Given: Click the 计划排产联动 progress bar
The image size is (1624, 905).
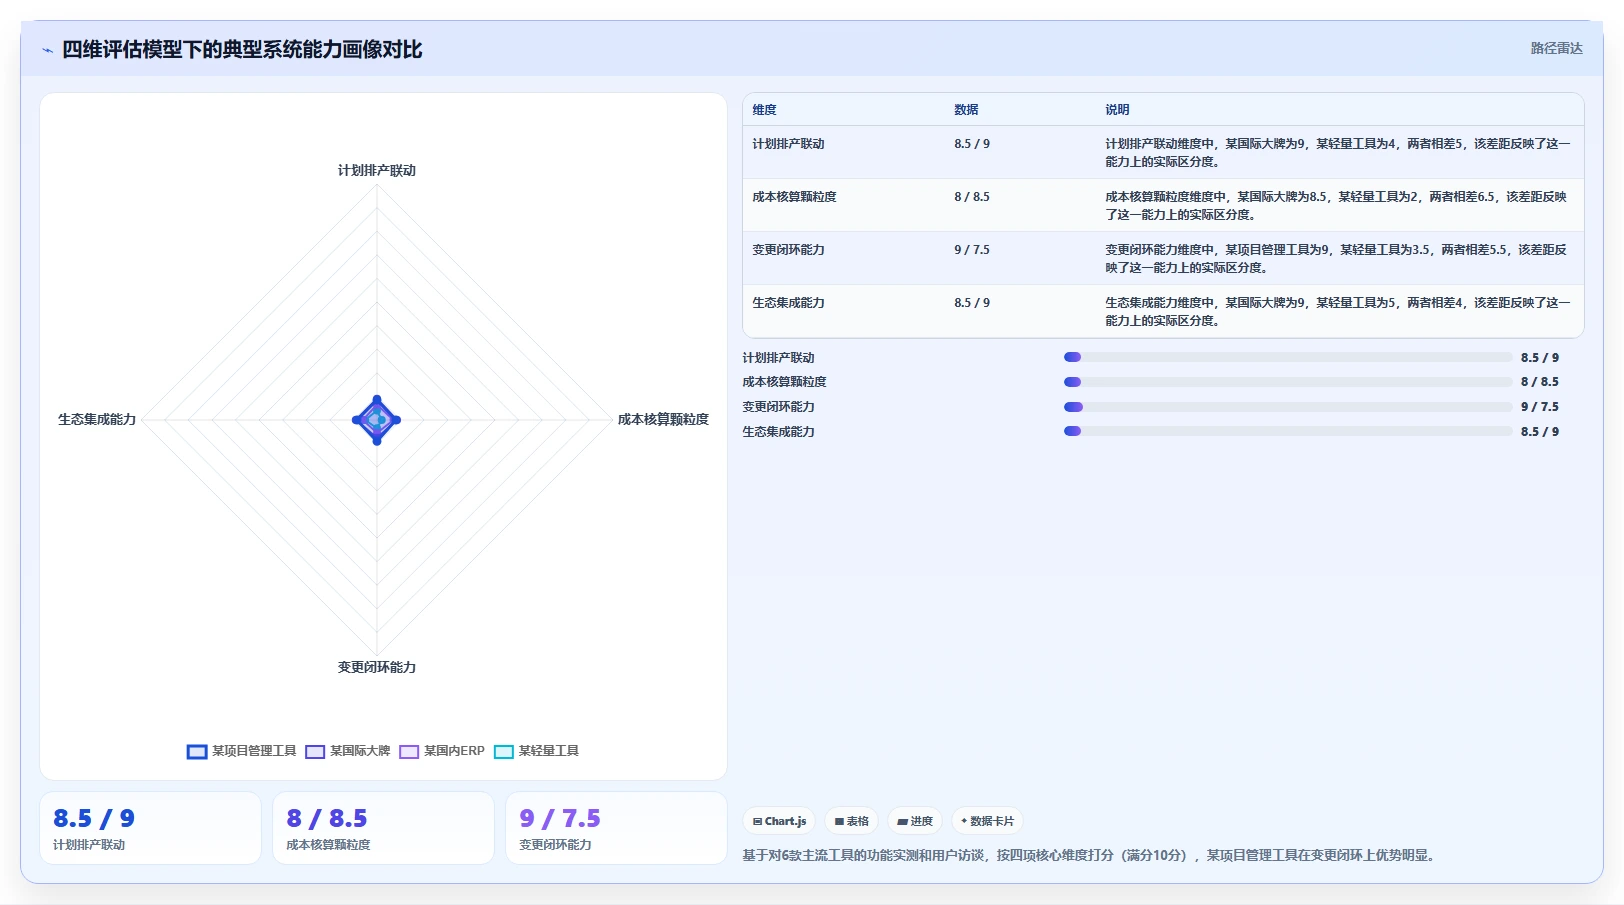Looking at the screenshot, I should (1288, 357).
